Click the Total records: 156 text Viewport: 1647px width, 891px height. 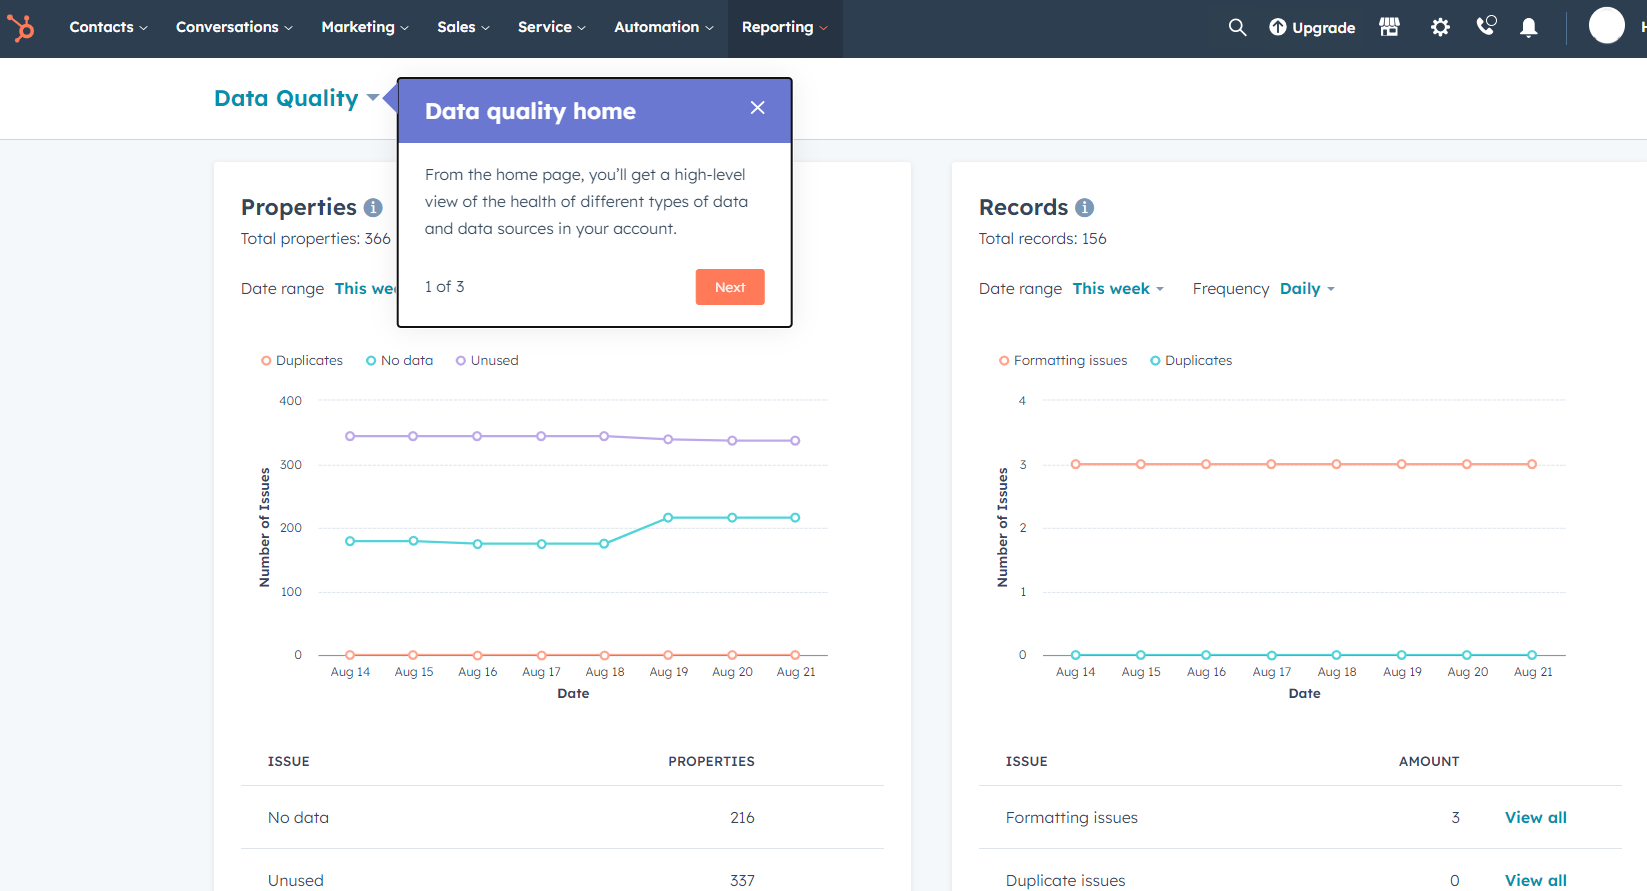click(1043, 239)
